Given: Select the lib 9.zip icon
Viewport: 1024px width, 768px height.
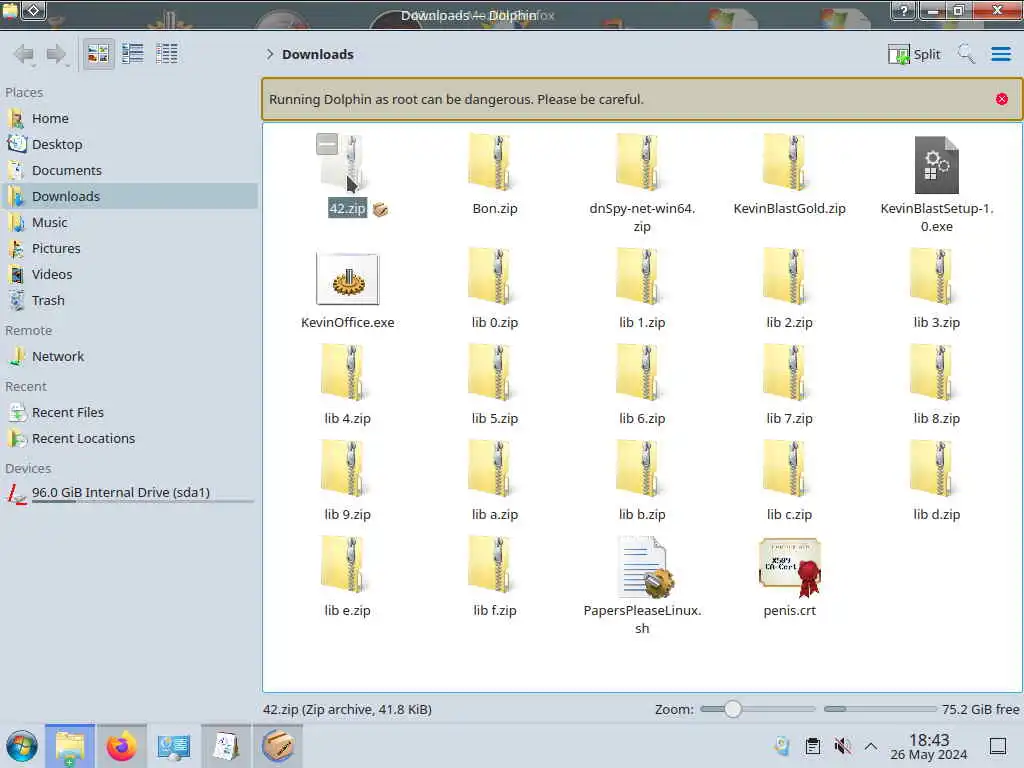Looking at the screenshot, I should [347, 469].
